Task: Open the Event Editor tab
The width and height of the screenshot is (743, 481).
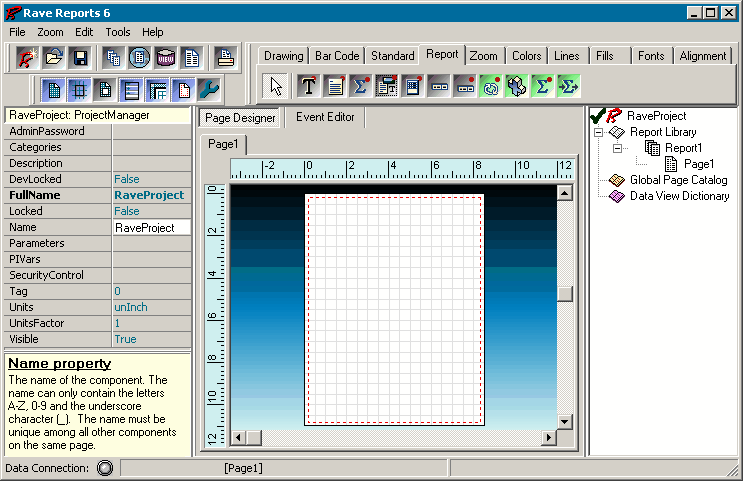Action: (x=325, y=117)
